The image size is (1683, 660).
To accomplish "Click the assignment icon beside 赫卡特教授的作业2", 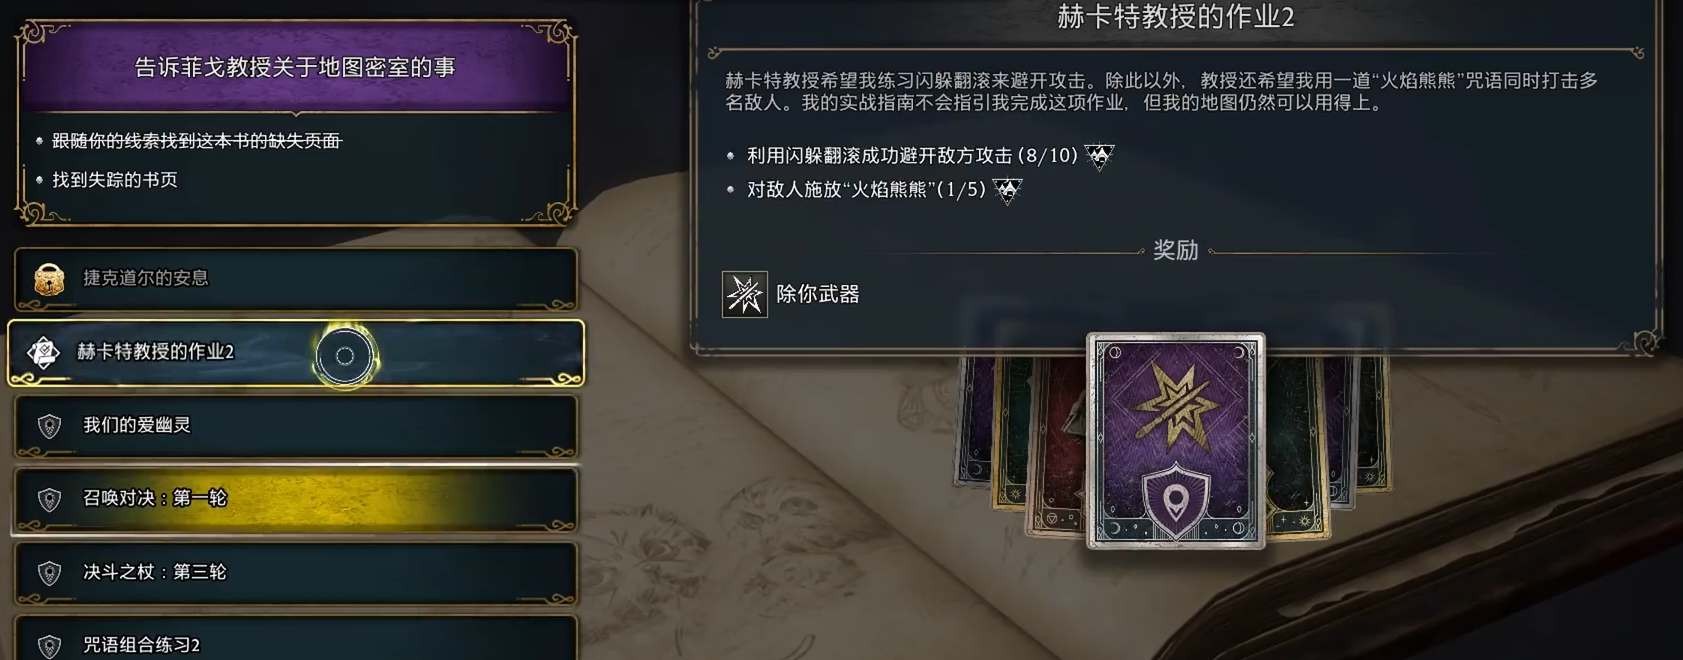I will pos(43,352).
